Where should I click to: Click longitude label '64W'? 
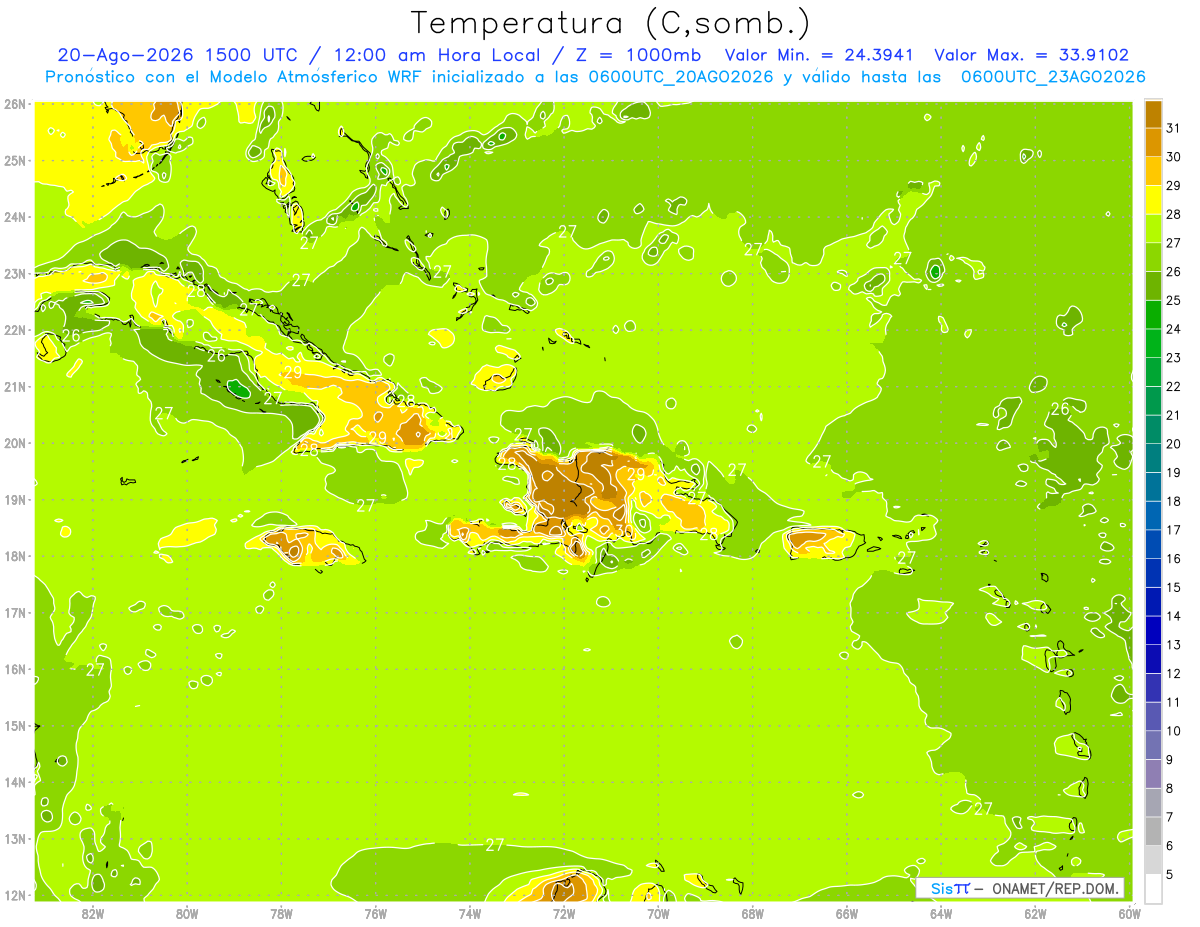coord(941,913)
